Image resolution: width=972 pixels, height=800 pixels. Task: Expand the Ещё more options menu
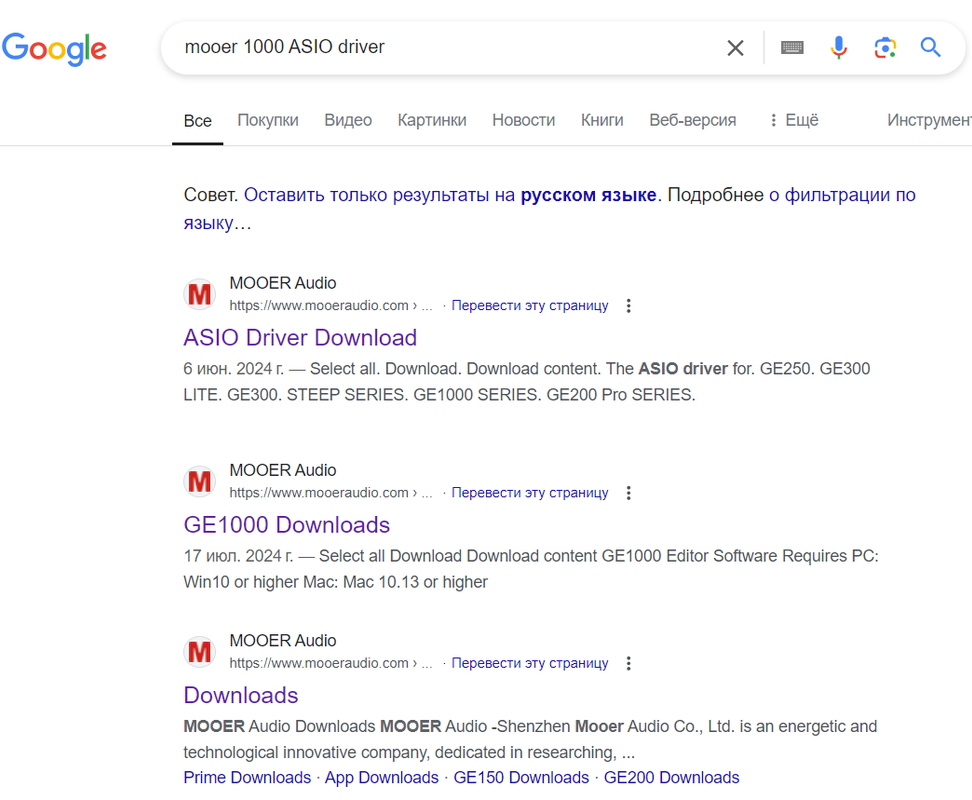pos(794,120)
